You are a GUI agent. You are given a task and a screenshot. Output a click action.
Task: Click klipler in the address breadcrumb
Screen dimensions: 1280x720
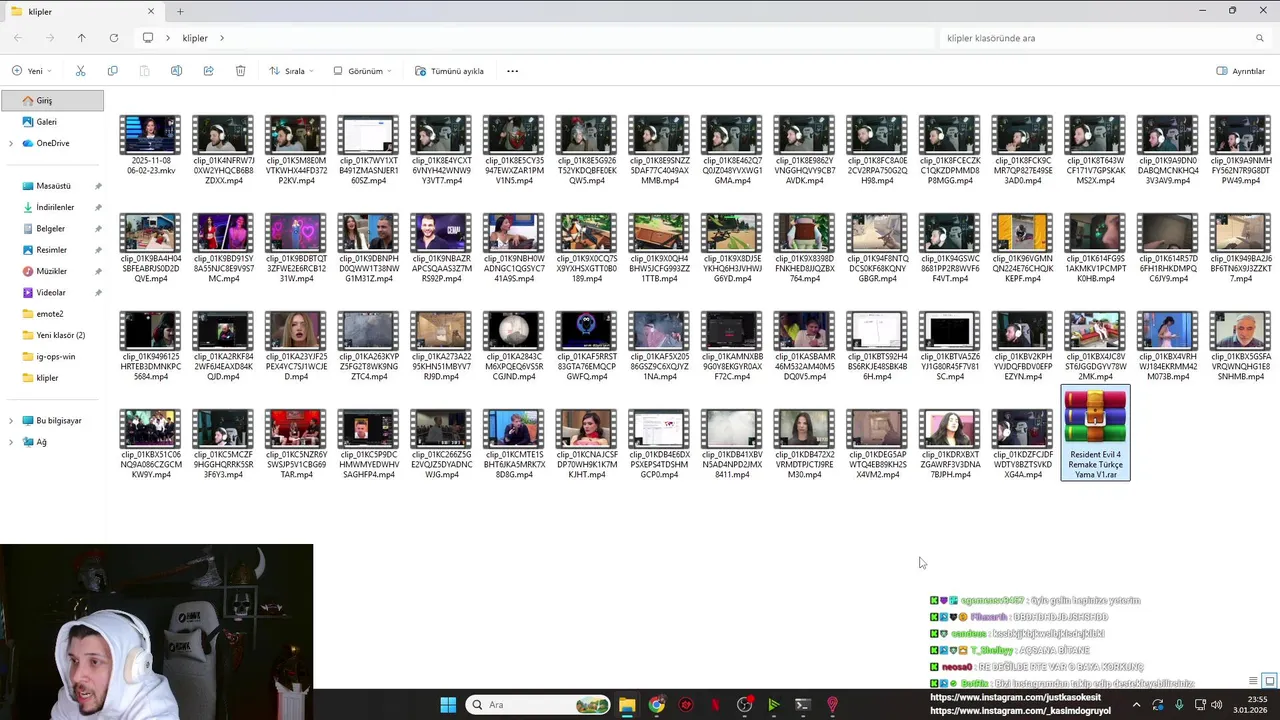[x=195, y=38]
